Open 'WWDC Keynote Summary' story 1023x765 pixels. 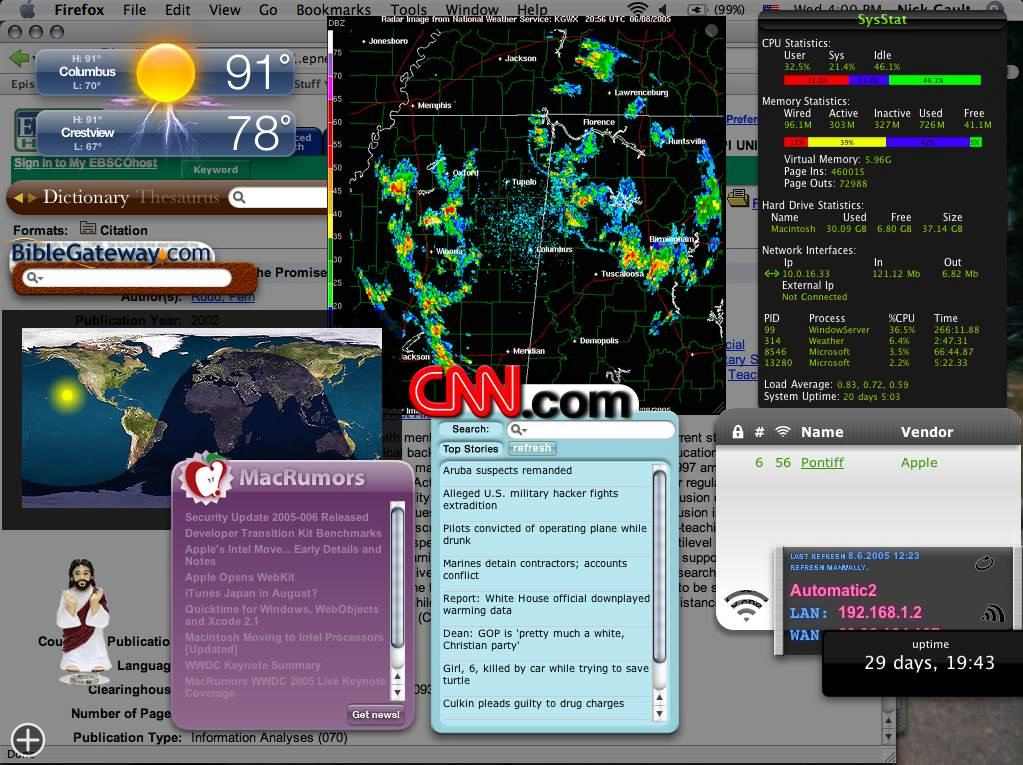coord(252,665)
